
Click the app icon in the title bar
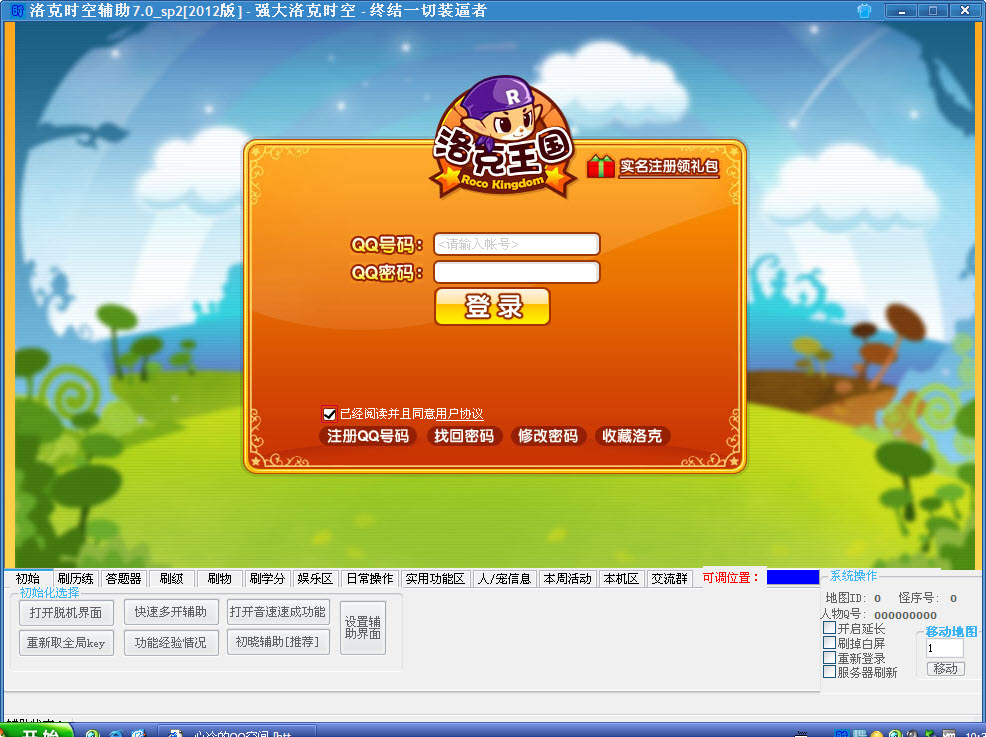tap(17, 10)
